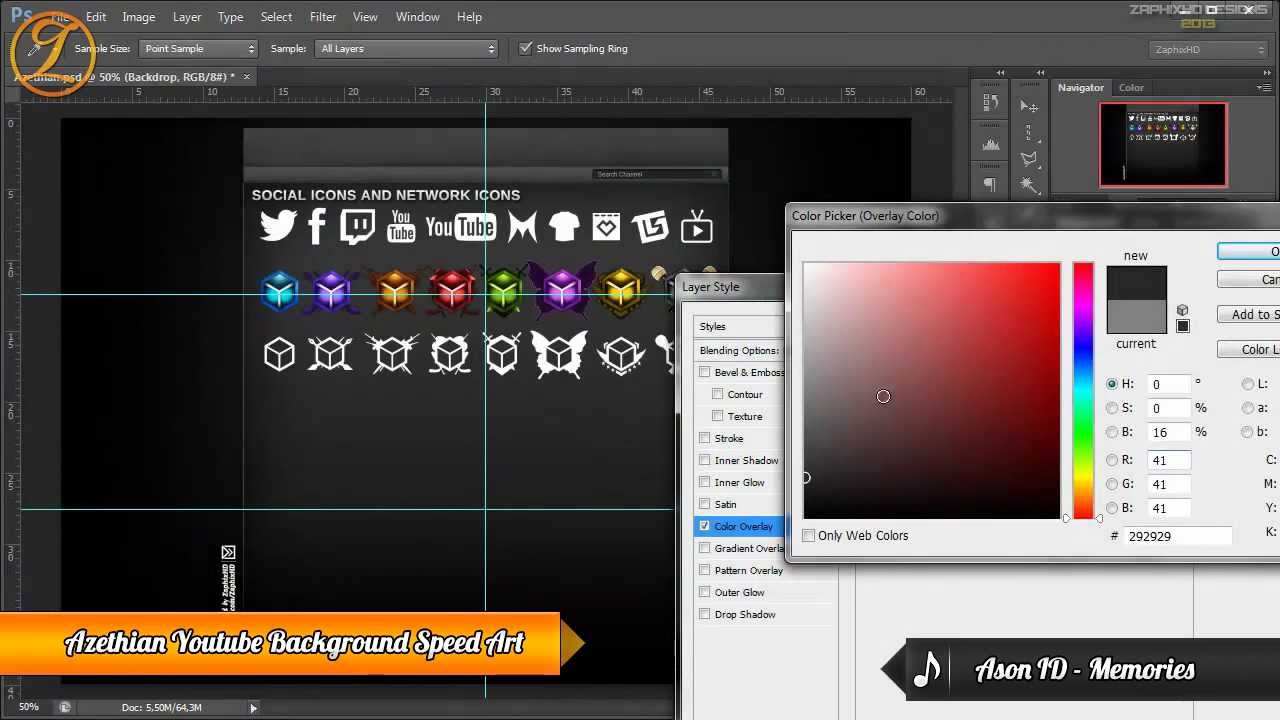This screenshot has height=720, width=1280.
Task: Uncheck the Color Overlay checkbox
Action: pyautogui.click(x=705, y=526)
